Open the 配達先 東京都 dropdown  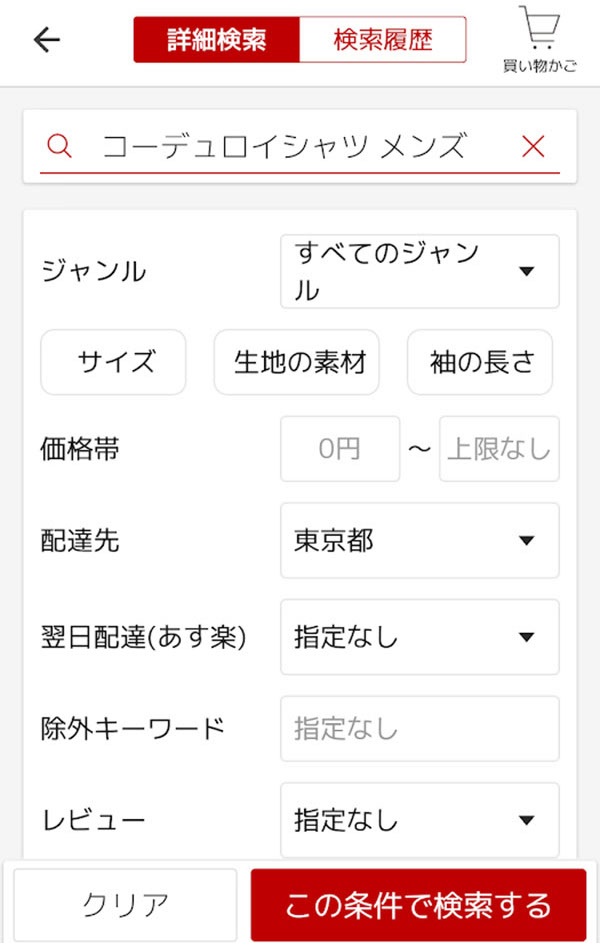(419, 541)
